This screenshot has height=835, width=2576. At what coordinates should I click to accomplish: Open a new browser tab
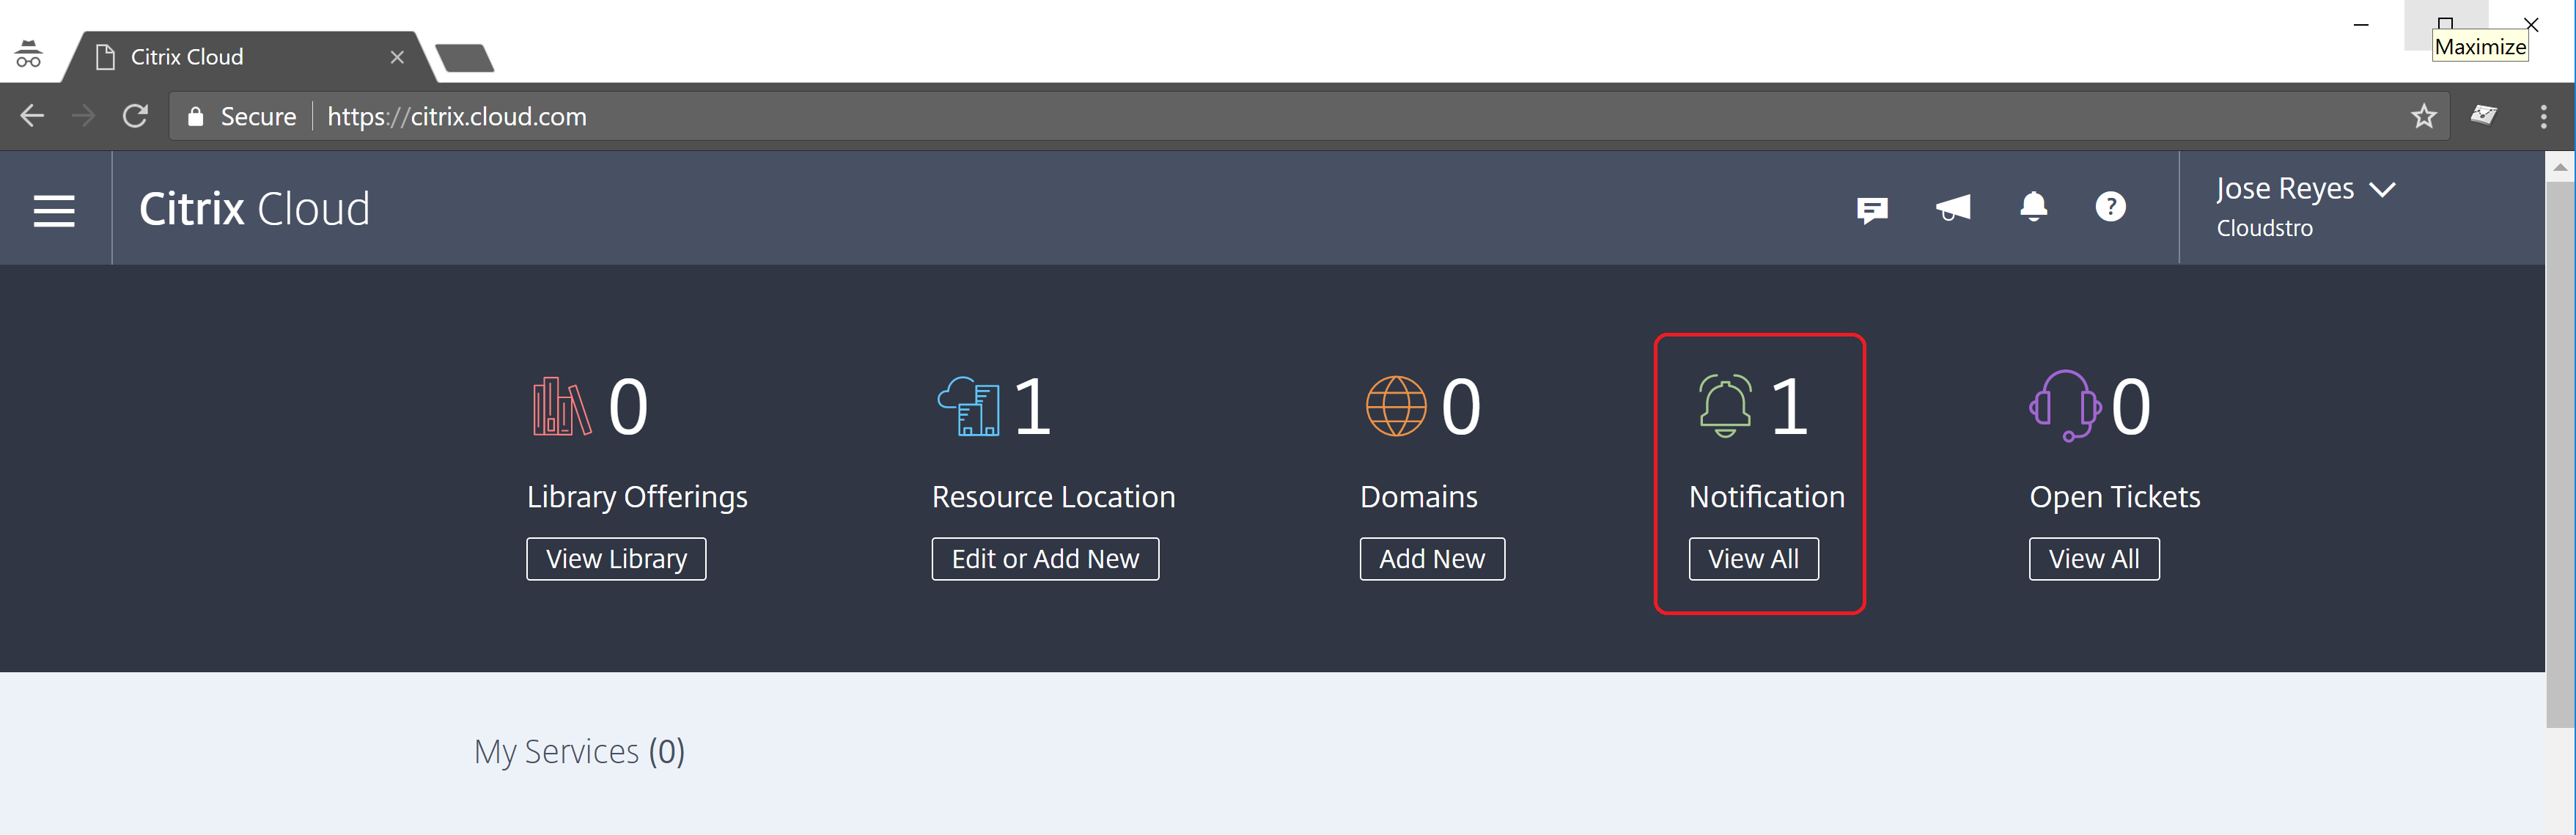tap(465, 58)
